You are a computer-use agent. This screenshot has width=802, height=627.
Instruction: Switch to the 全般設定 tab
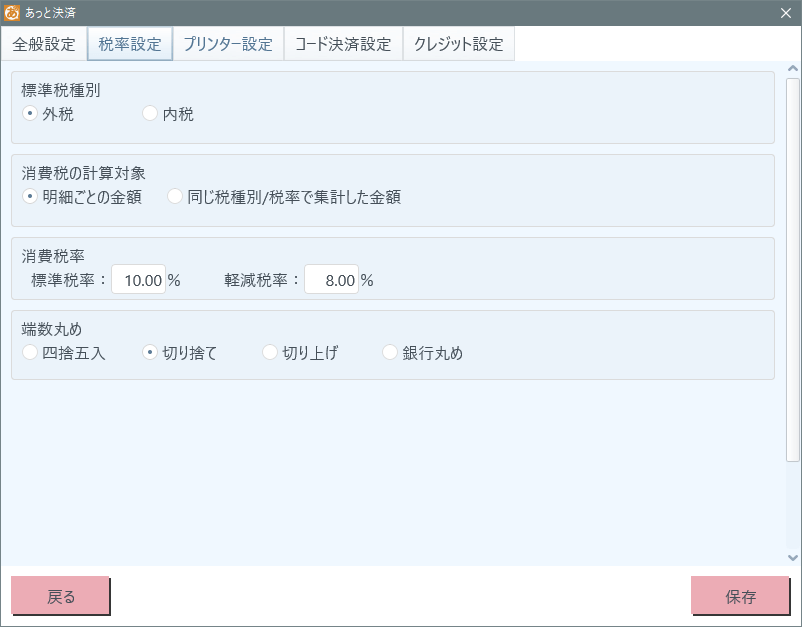coord(44,44)
